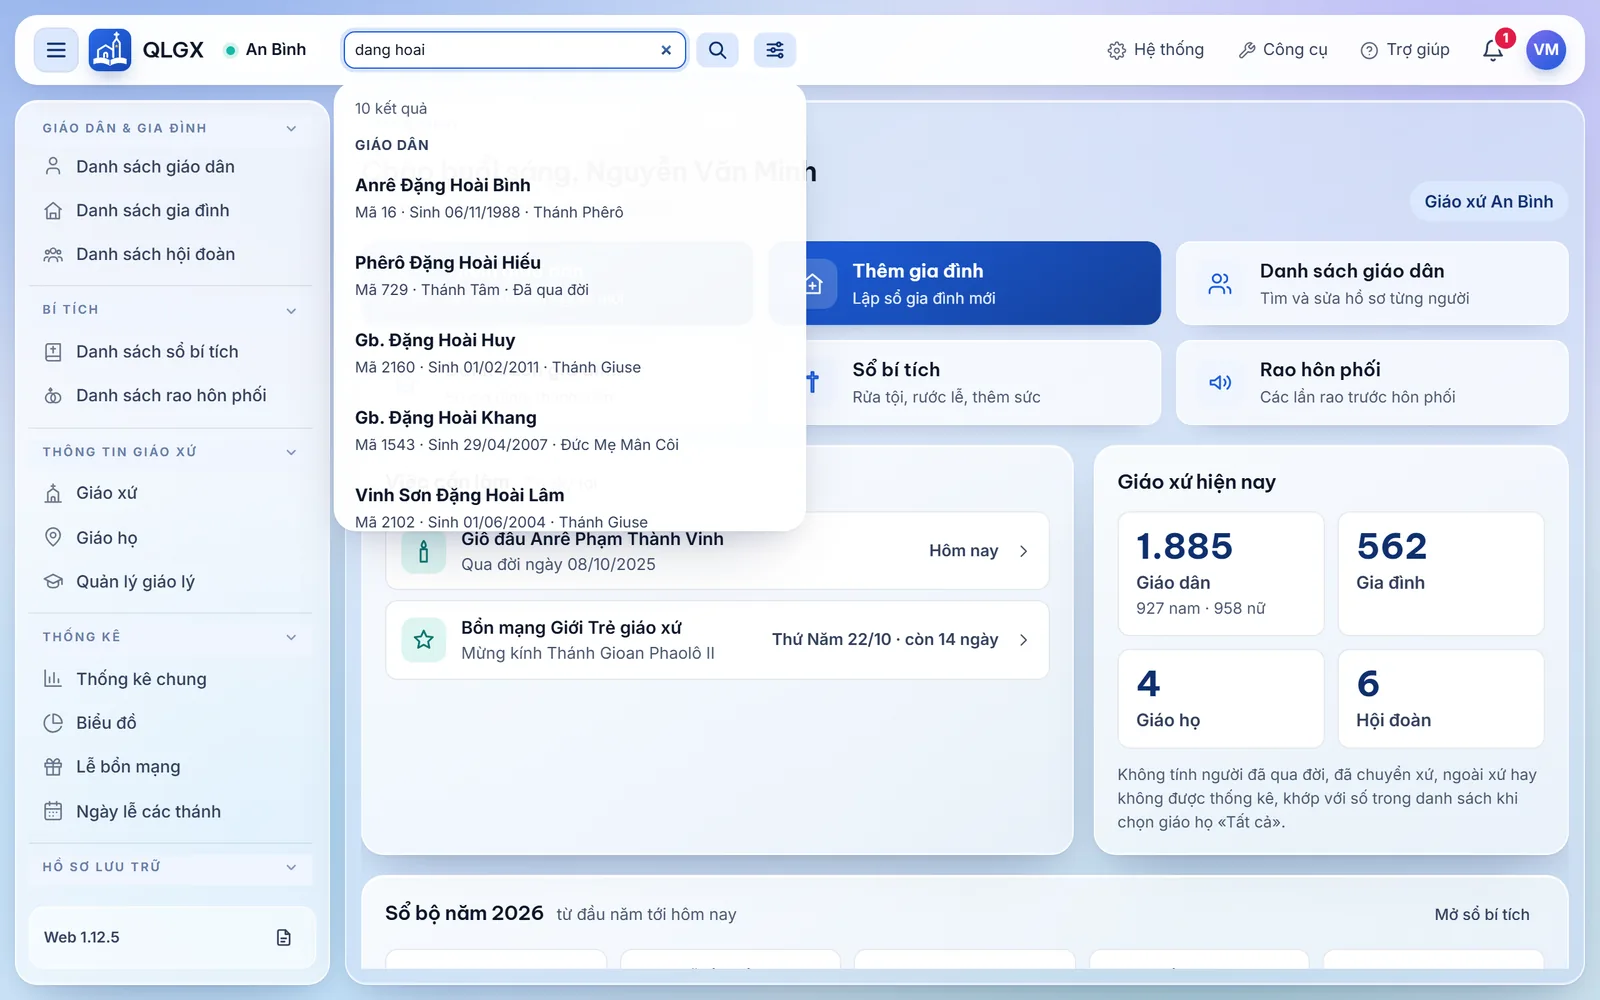Open the Trợ giúp menu
The width and height of the screenshot is (1600, 1000).
(x=1405, y=50)
